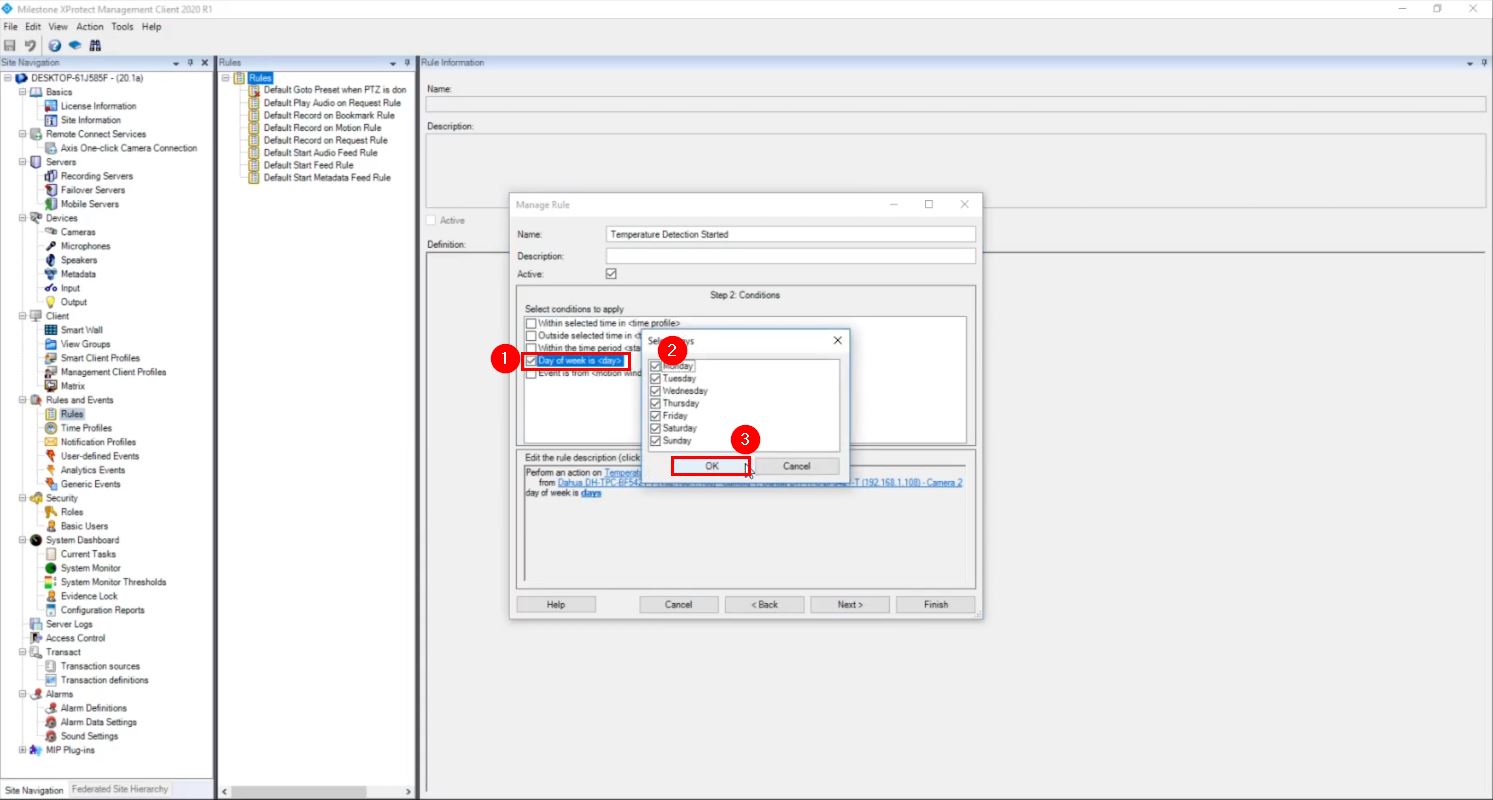
Task: Select the Time Profiles icon under Rules and Events
Action: click(52, 427)
